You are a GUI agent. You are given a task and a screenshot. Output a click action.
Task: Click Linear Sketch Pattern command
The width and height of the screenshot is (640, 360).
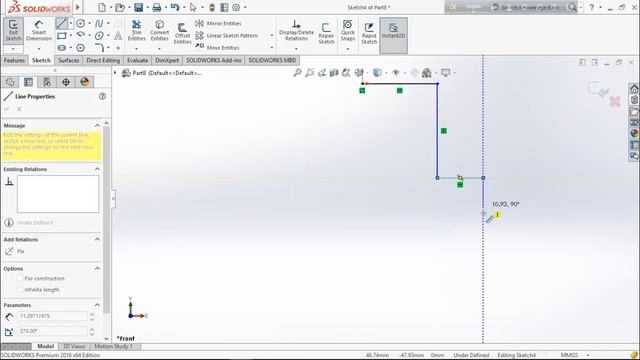coord(227,36)
